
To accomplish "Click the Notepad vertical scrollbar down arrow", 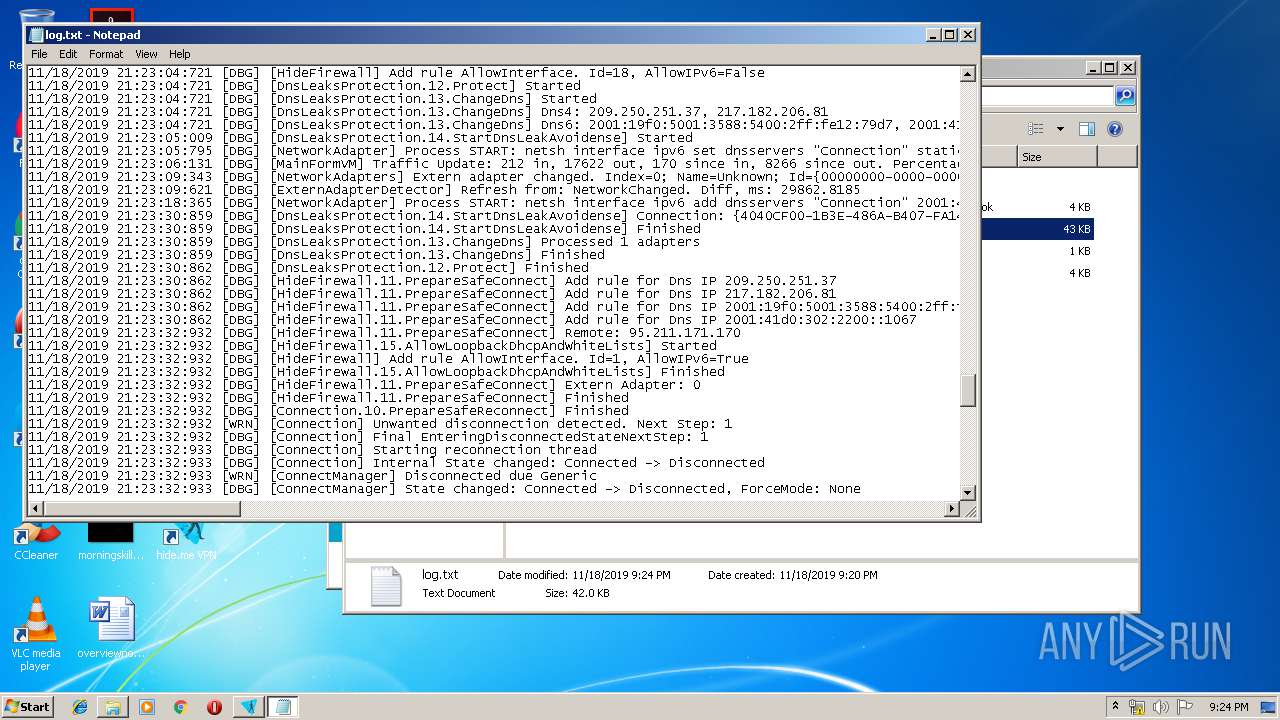I will tap(968, 492).
